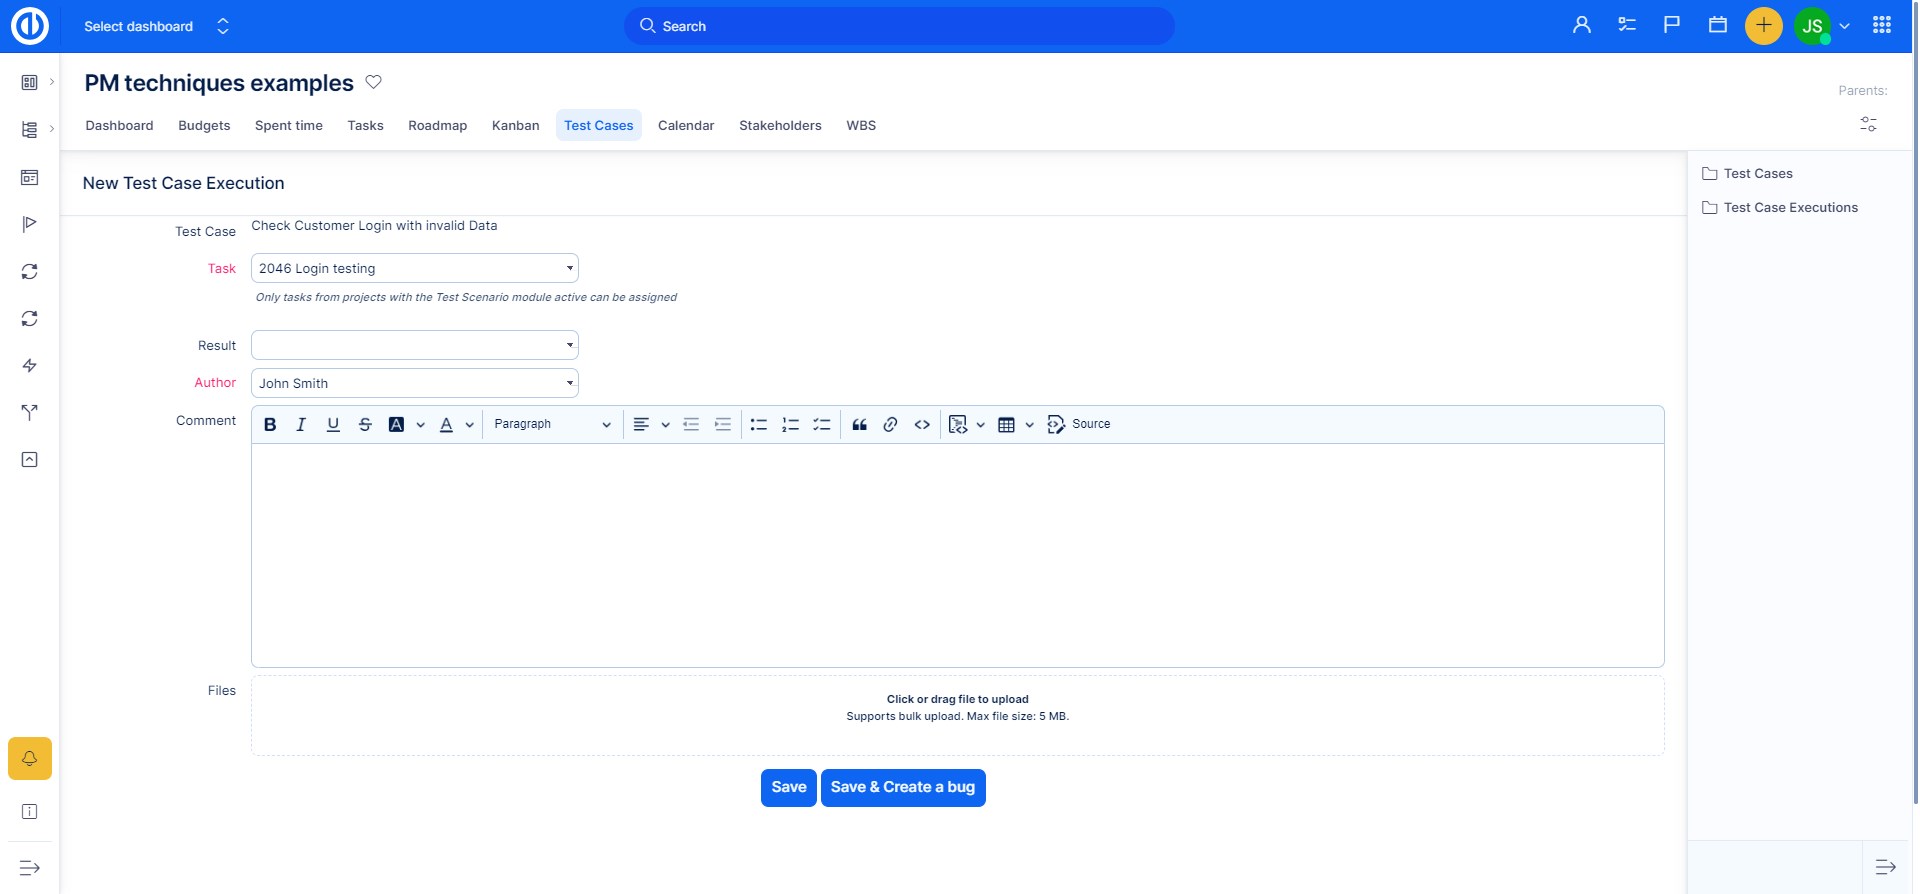The width and height of the screenshot is (1920, 894).
Task: Open the Roadmap tab
Action: pos(437,126)
